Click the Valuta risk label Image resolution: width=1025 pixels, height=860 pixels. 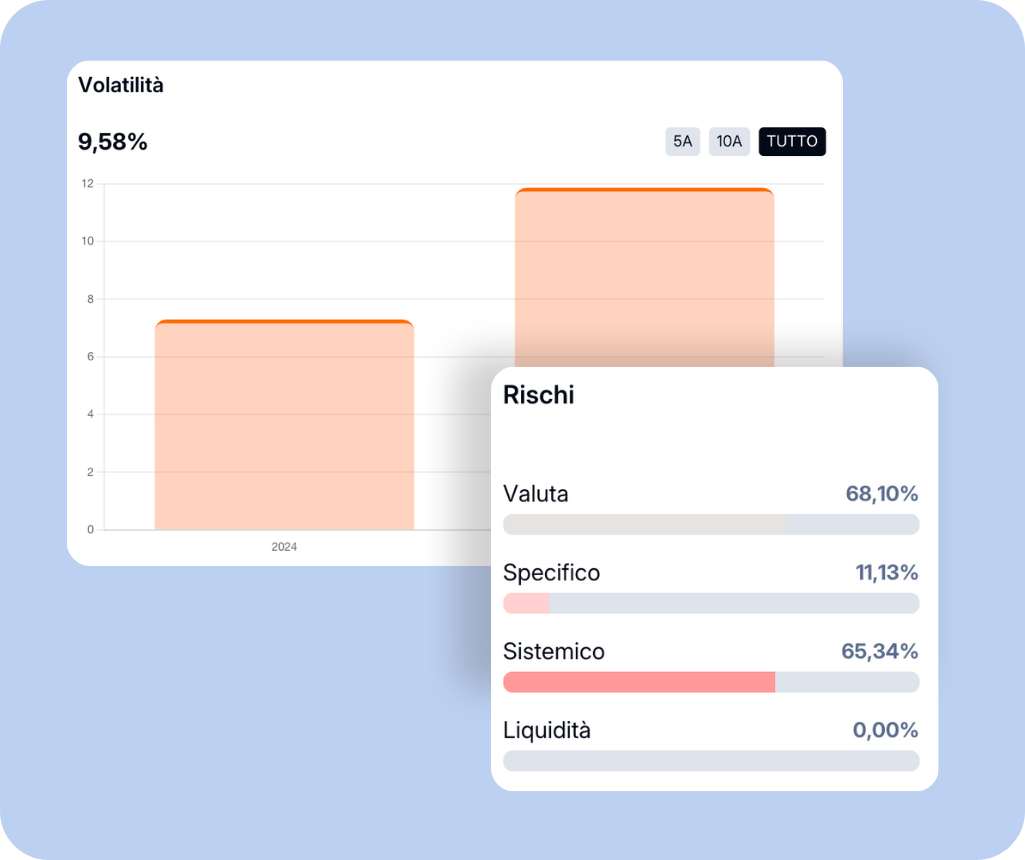pyautogui.click(x=536, y=494)
